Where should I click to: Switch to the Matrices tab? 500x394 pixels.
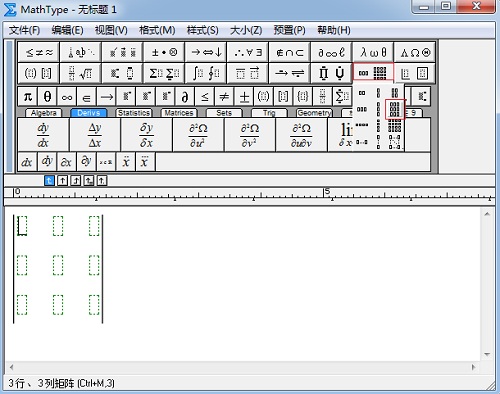point(179,113)
